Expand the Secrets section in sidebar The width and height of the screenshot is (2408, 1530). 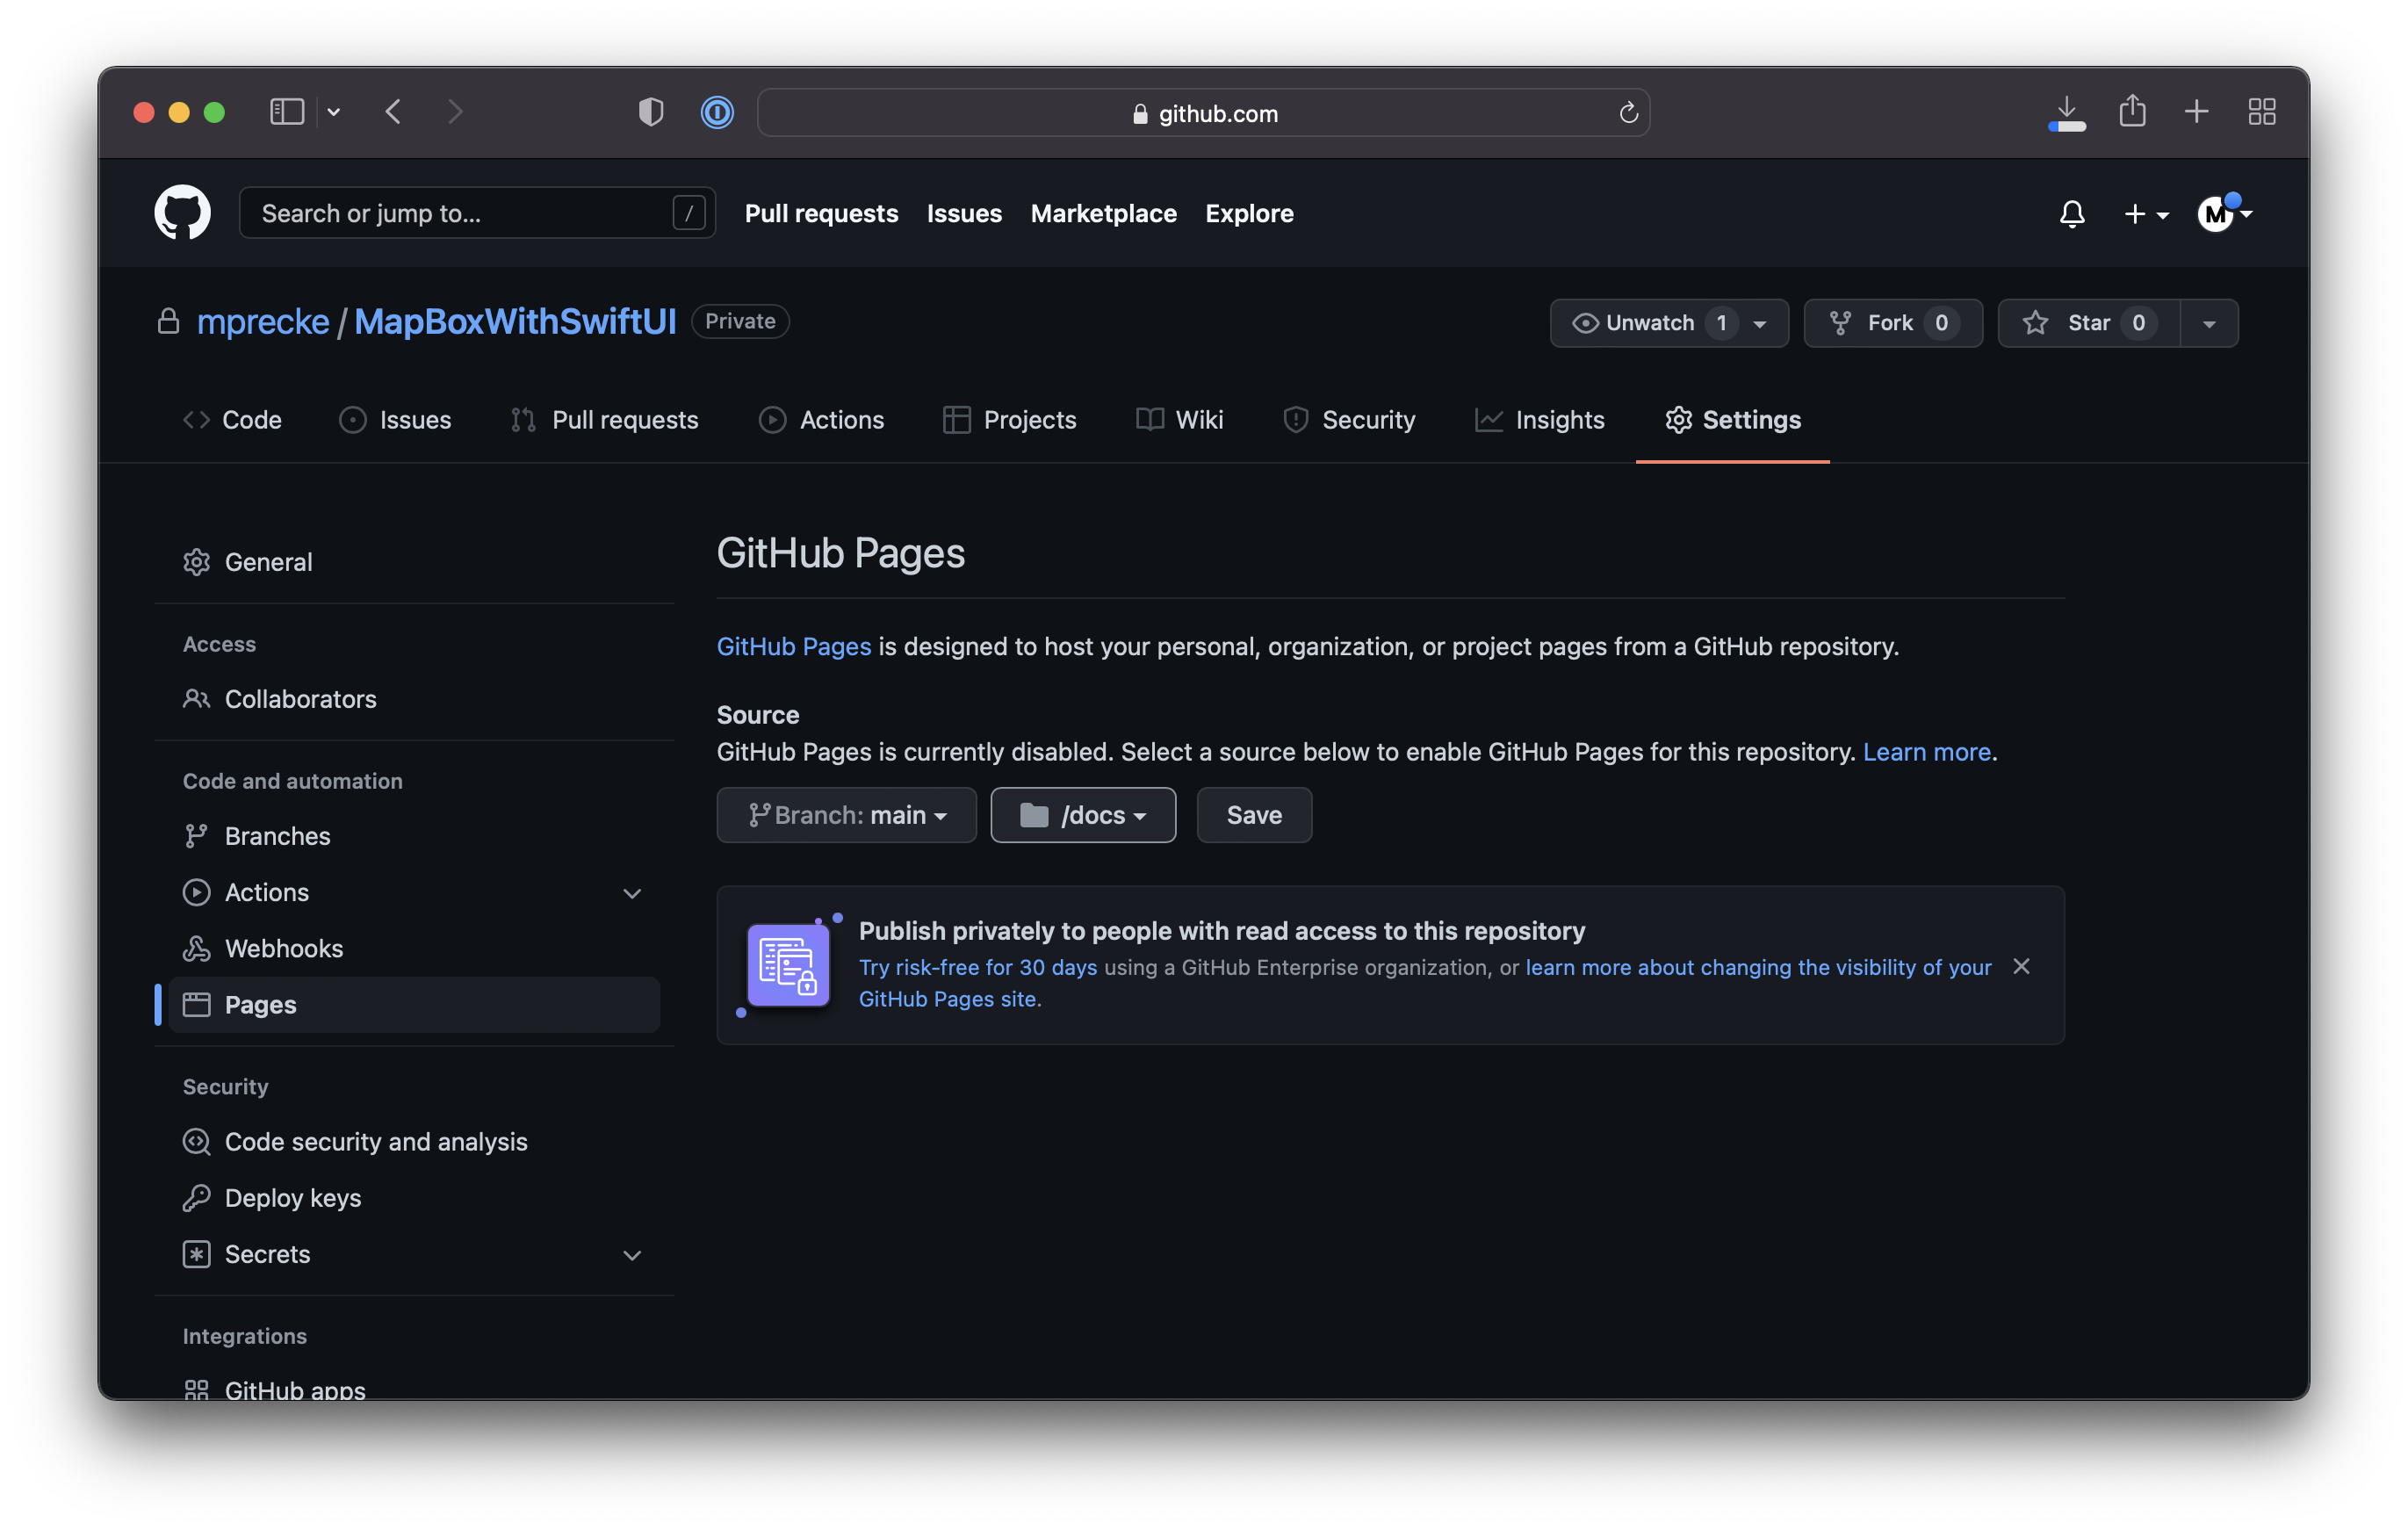(632, 1255)
